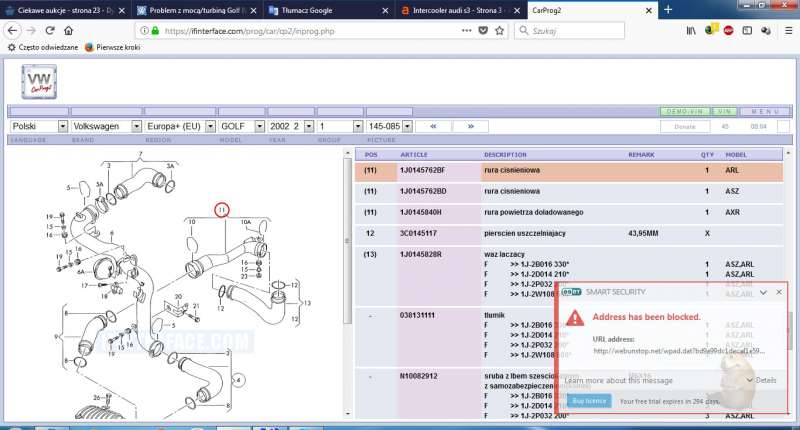
Task: Close the ESET Smart Security popup
Action: coord(779,292)
